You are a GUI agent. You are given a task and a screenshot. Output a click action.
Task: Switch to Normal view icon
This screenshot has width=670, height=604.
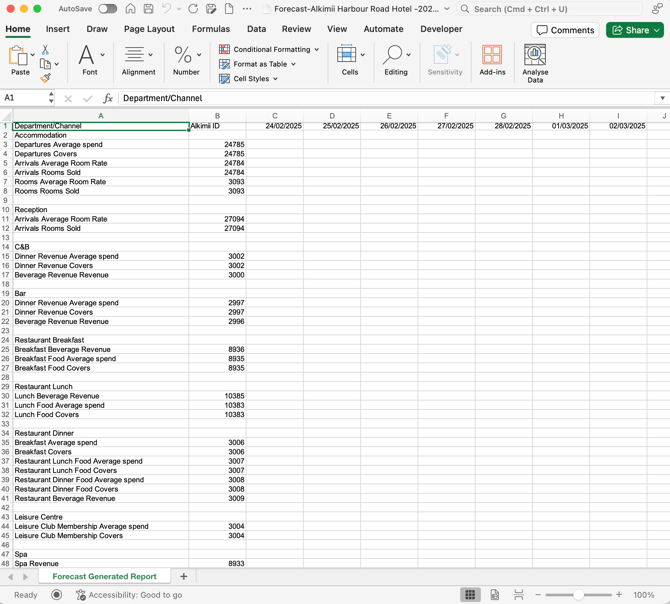click(x=470, y=595)
